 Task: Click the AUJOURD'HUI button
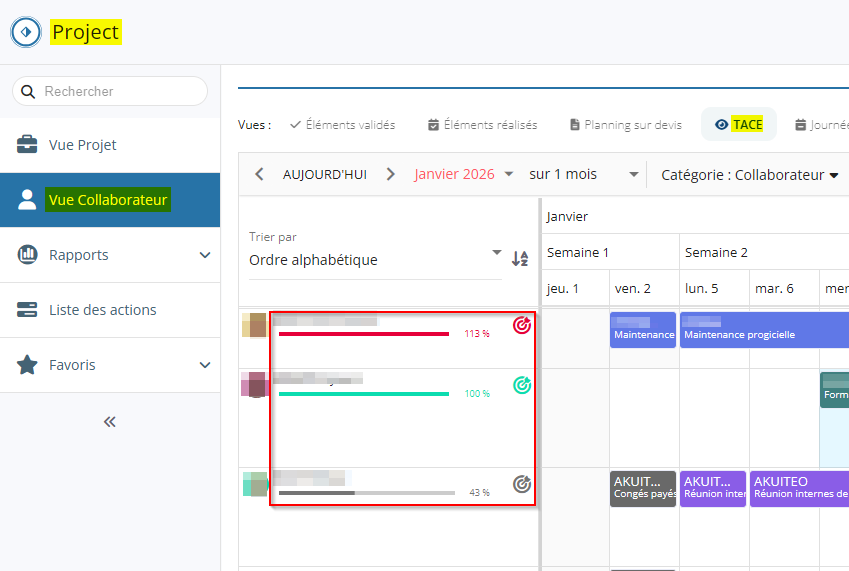[x=325, y=174]
